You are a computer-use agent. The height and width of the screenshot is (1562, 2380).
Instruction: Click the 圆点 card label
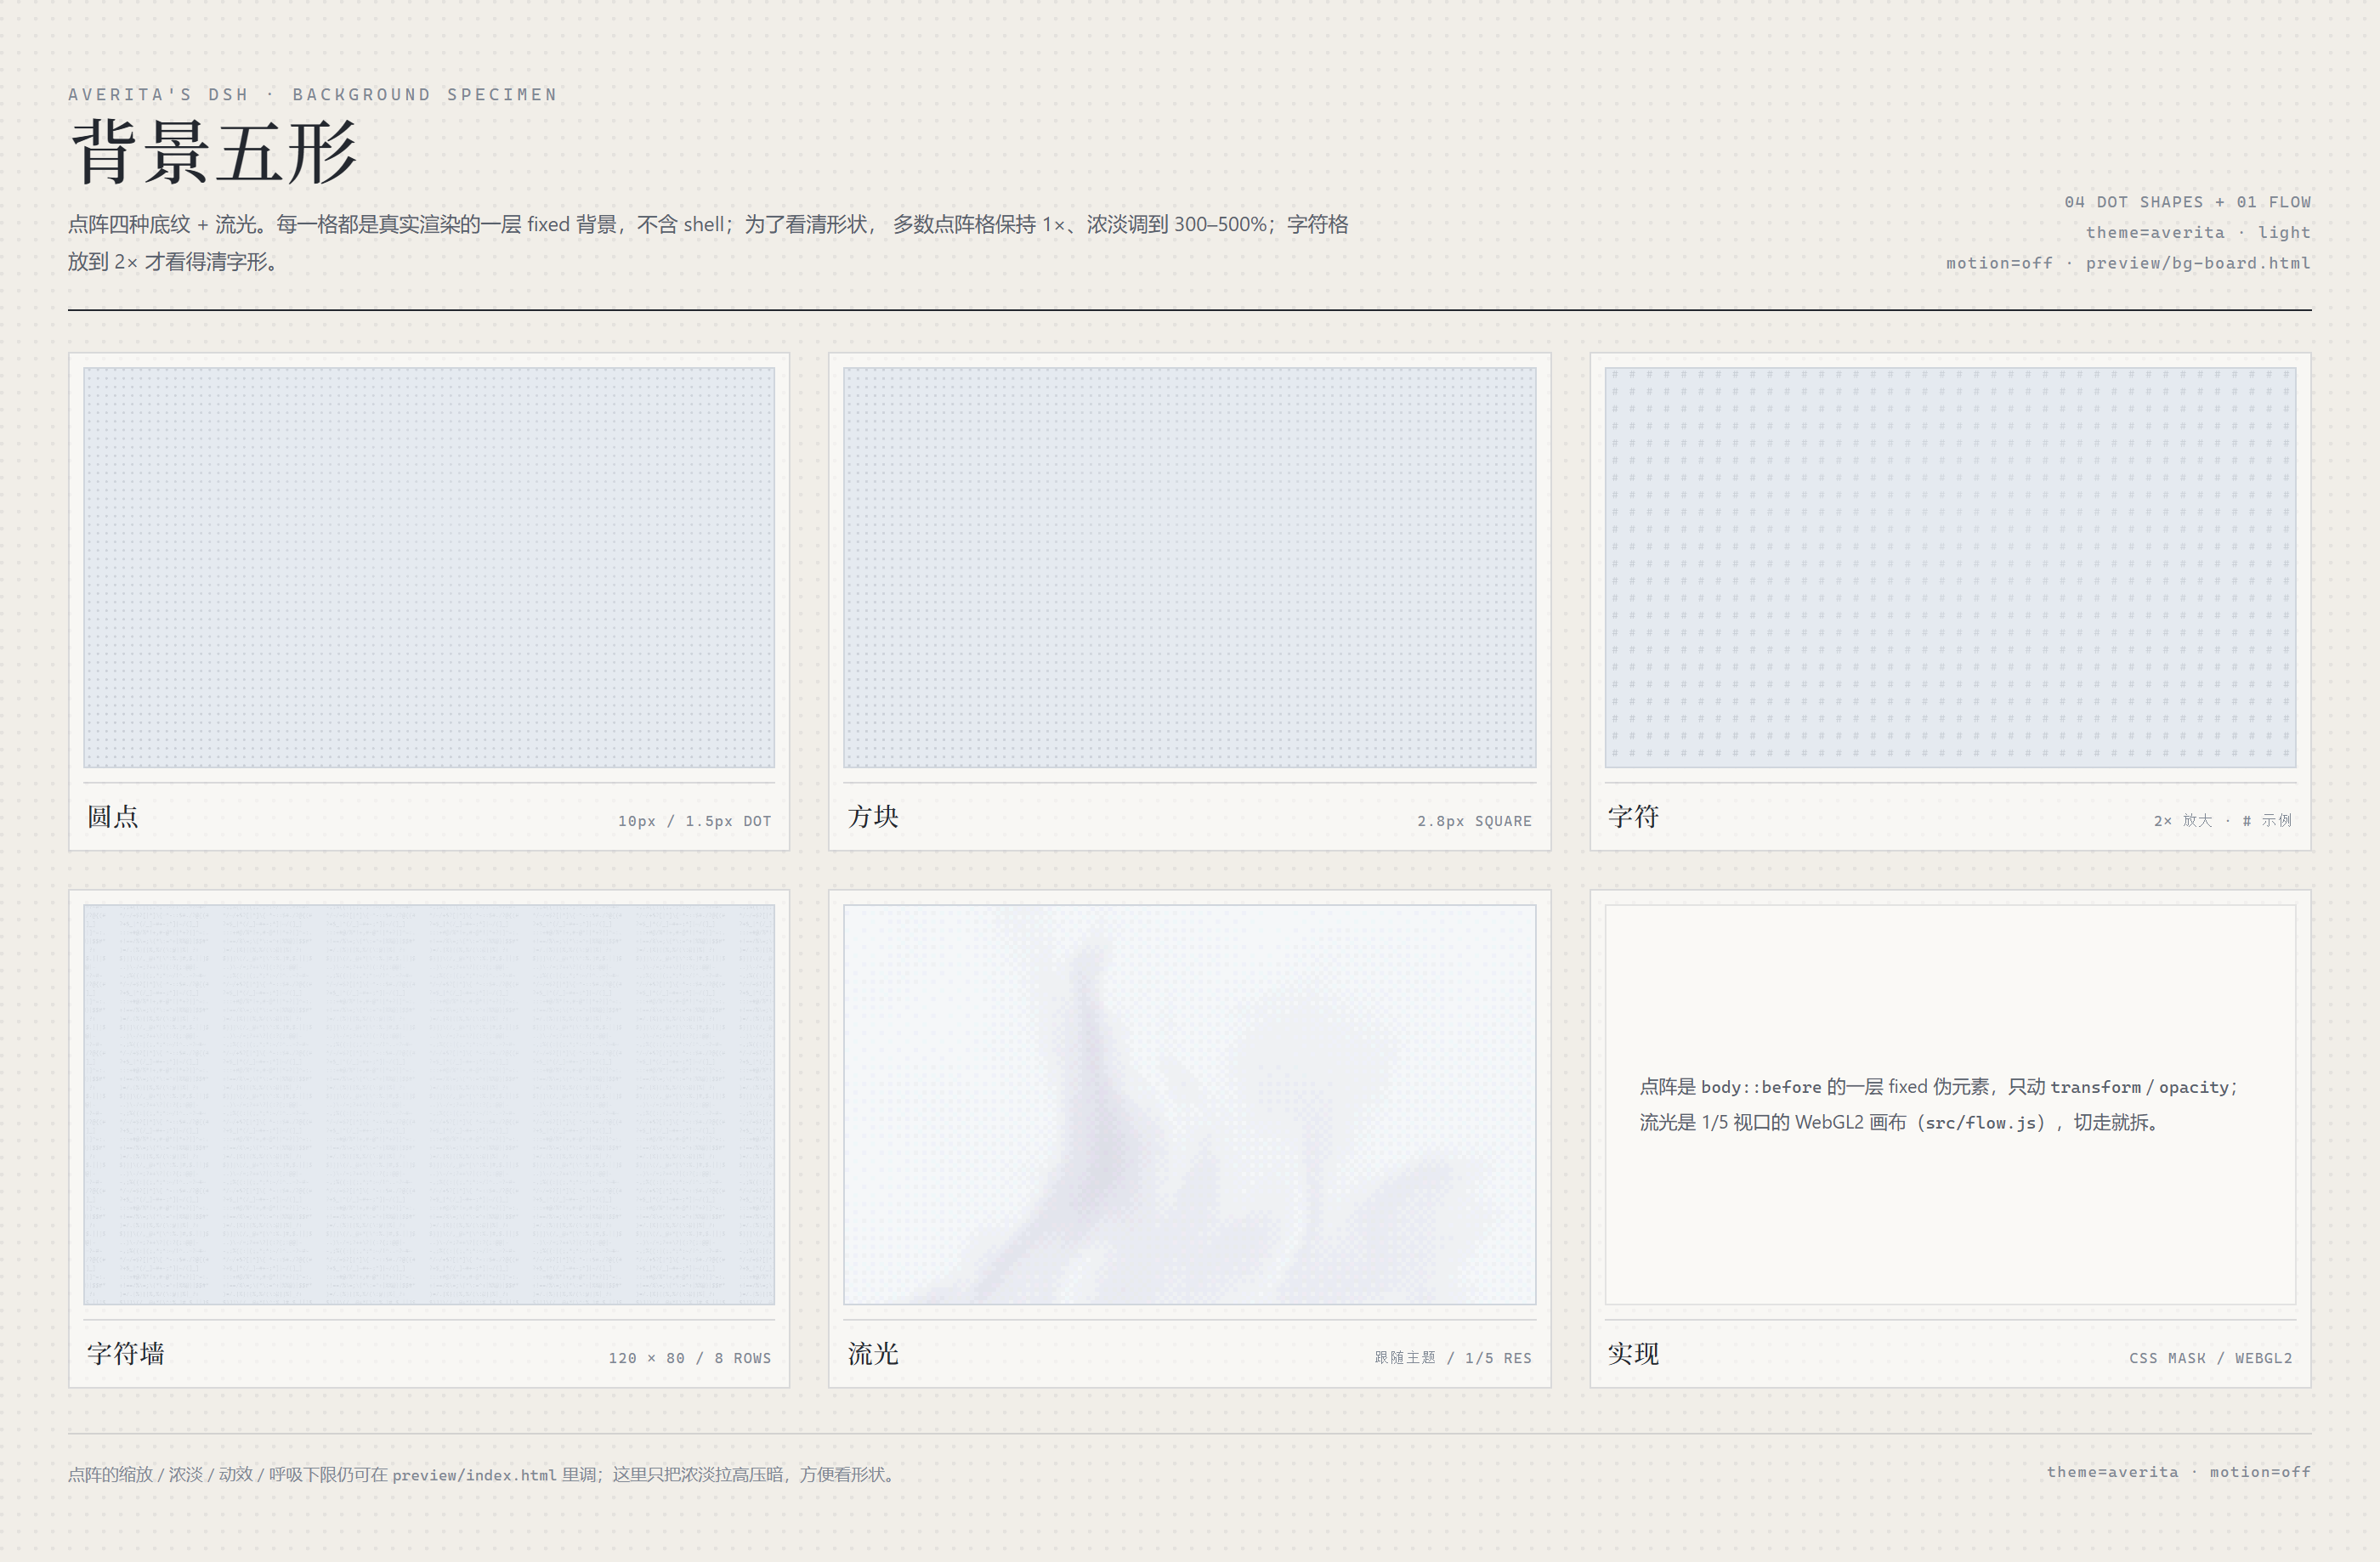tap(113, 816)
